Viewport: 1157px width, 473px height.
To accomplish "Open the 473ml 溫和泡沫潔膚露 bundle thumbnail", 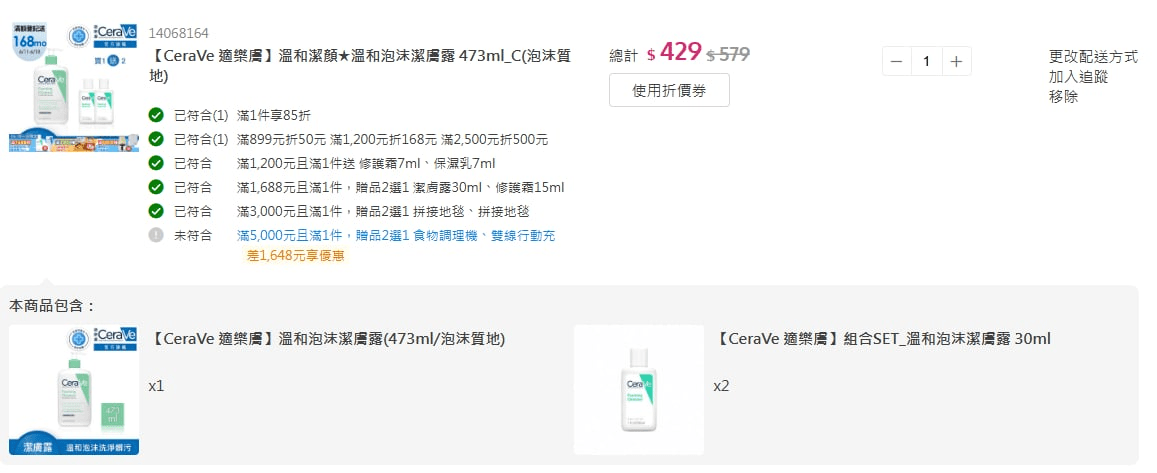I will 74,390.
